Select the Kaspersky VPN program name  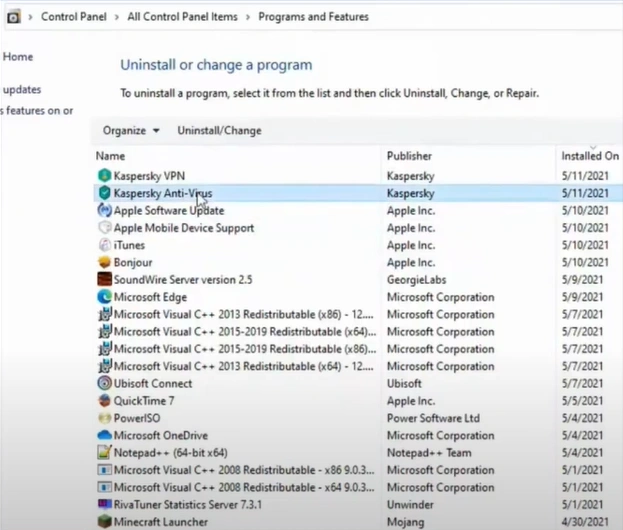coord(149,176)
